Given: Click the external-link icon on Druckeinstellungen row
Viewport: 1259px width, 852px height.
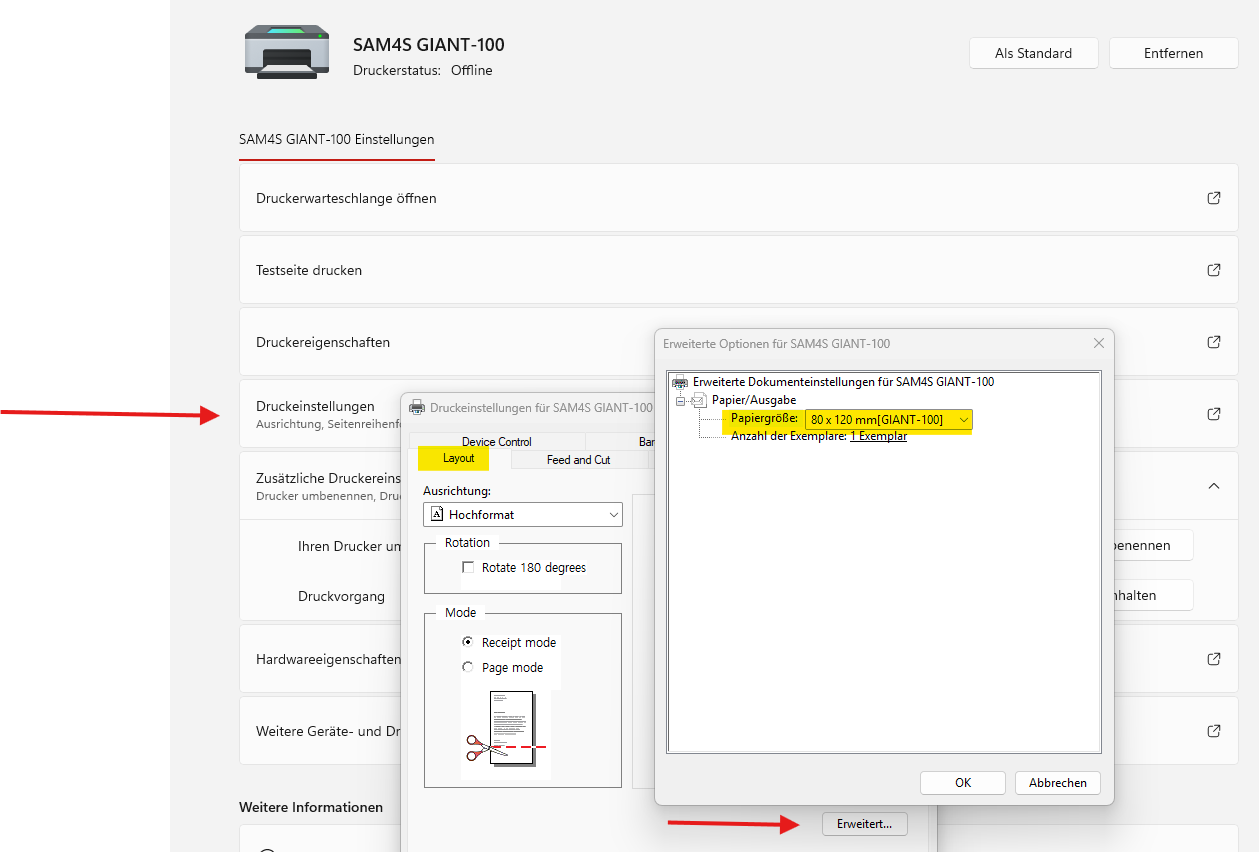Looking at the screenshot, I should (1214, 414).
